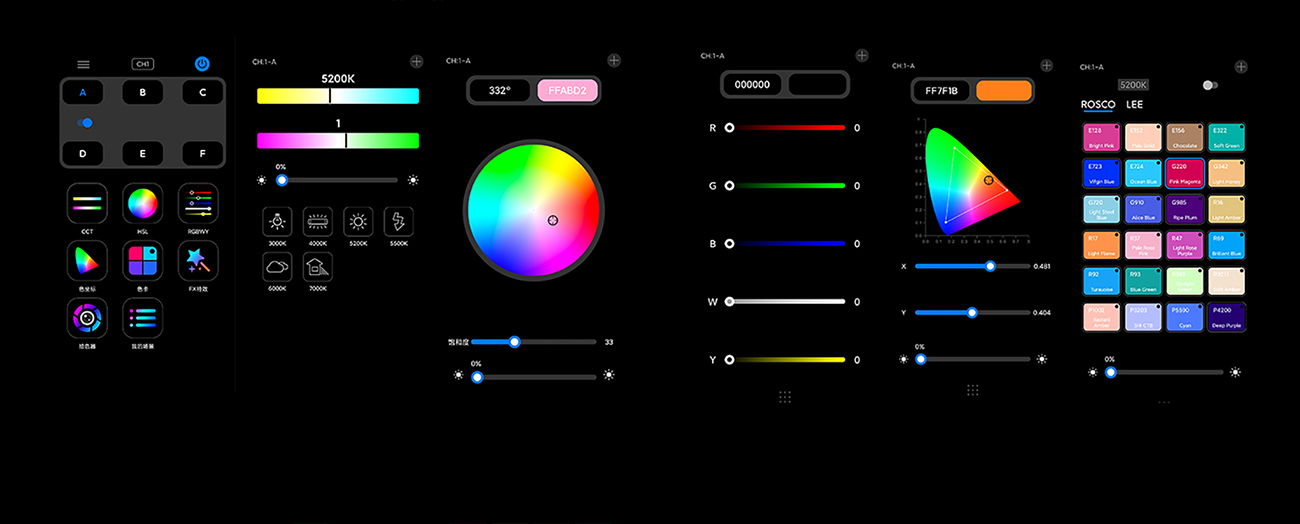Viewport: 1300px width, 524px height.
Task: Switch to the LEE gel tab
Action: [x=1135, y=104]
